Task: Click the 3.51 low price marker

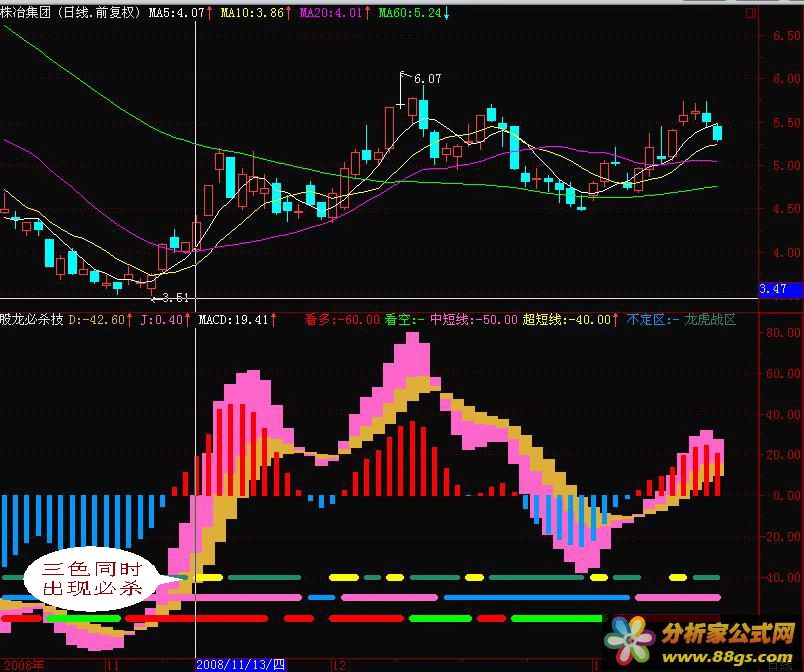Action: 175,297
